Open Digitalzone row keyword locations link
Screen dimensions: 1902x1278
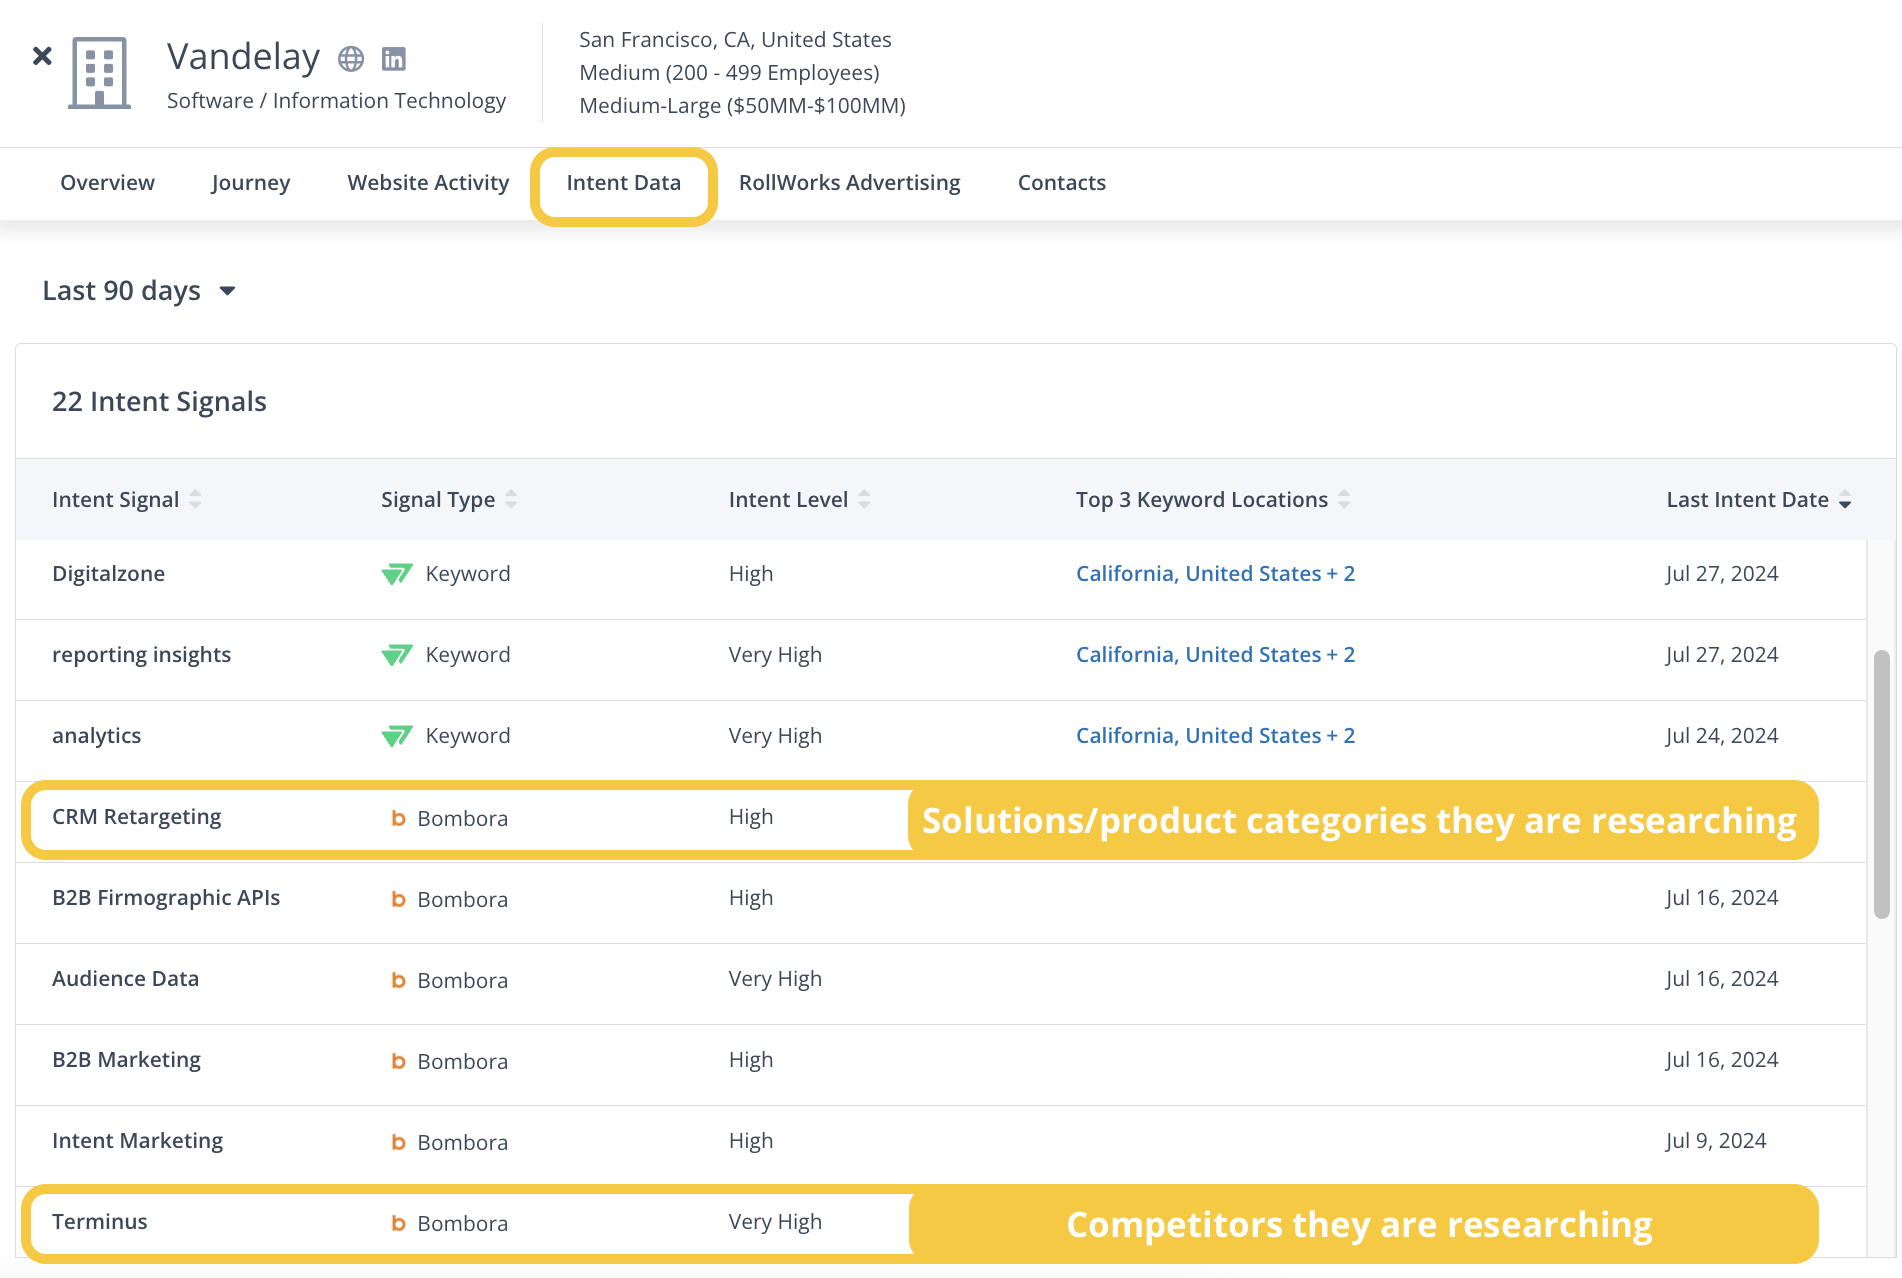(x=1215, y=574)
